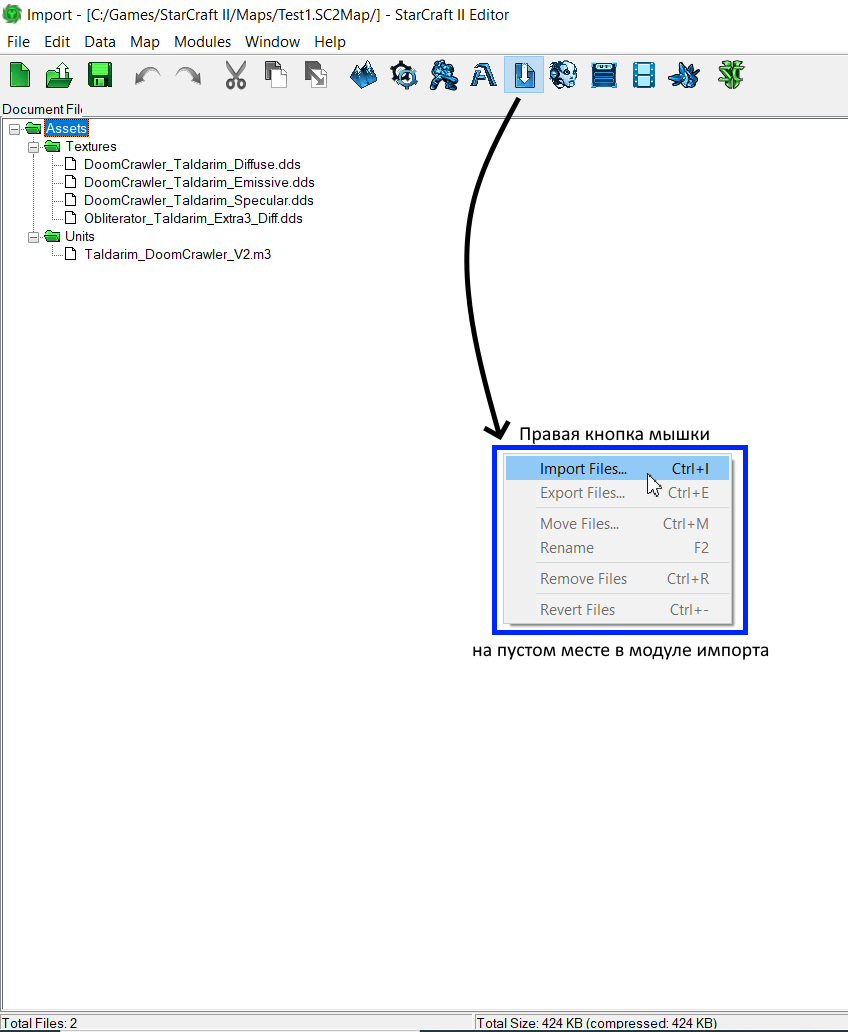Open the UI module screen icon
The height and width of the screenshot is (1032, 848).
pos(604,75)
